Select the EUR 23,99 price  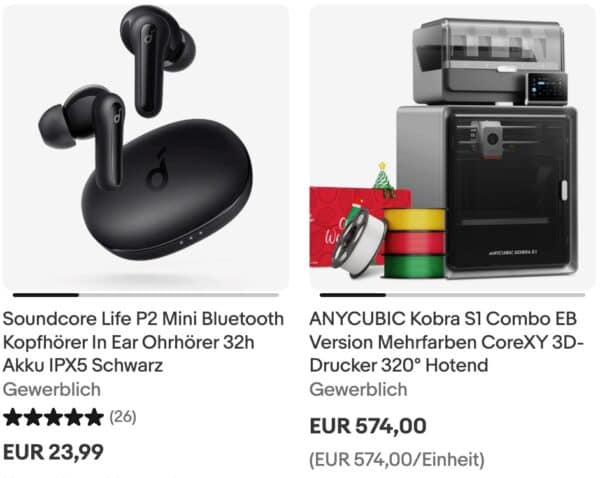pos(53,452)
